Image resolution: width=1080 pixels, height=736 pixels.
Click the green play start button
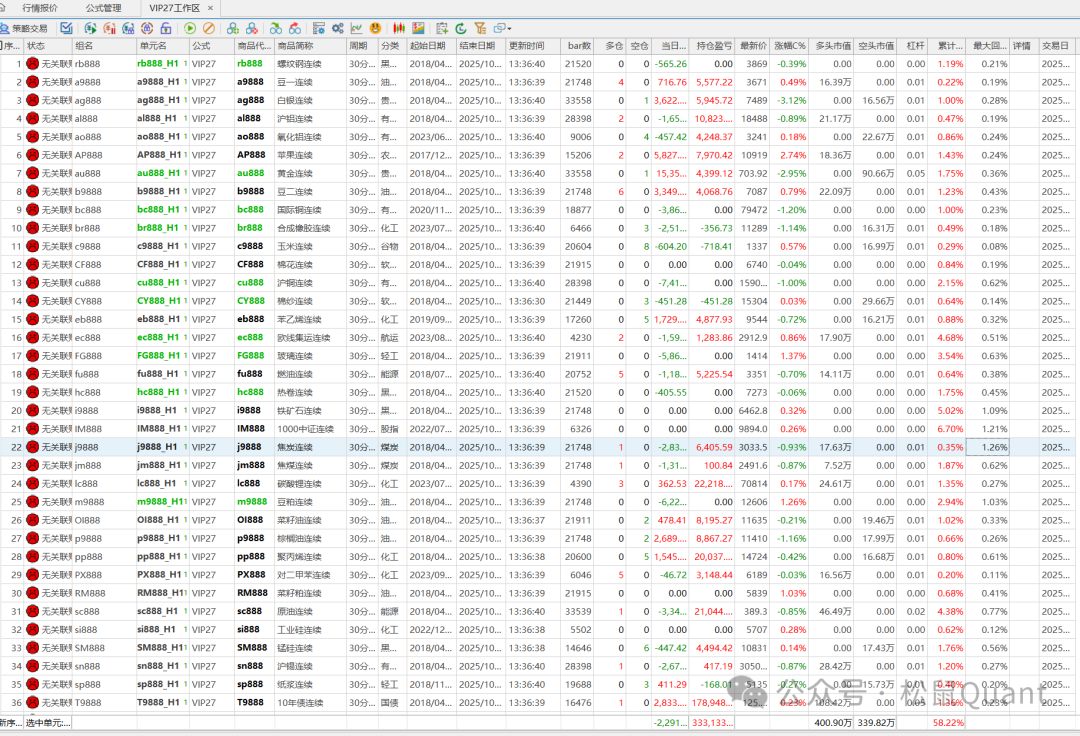click(x=190, y=28)
